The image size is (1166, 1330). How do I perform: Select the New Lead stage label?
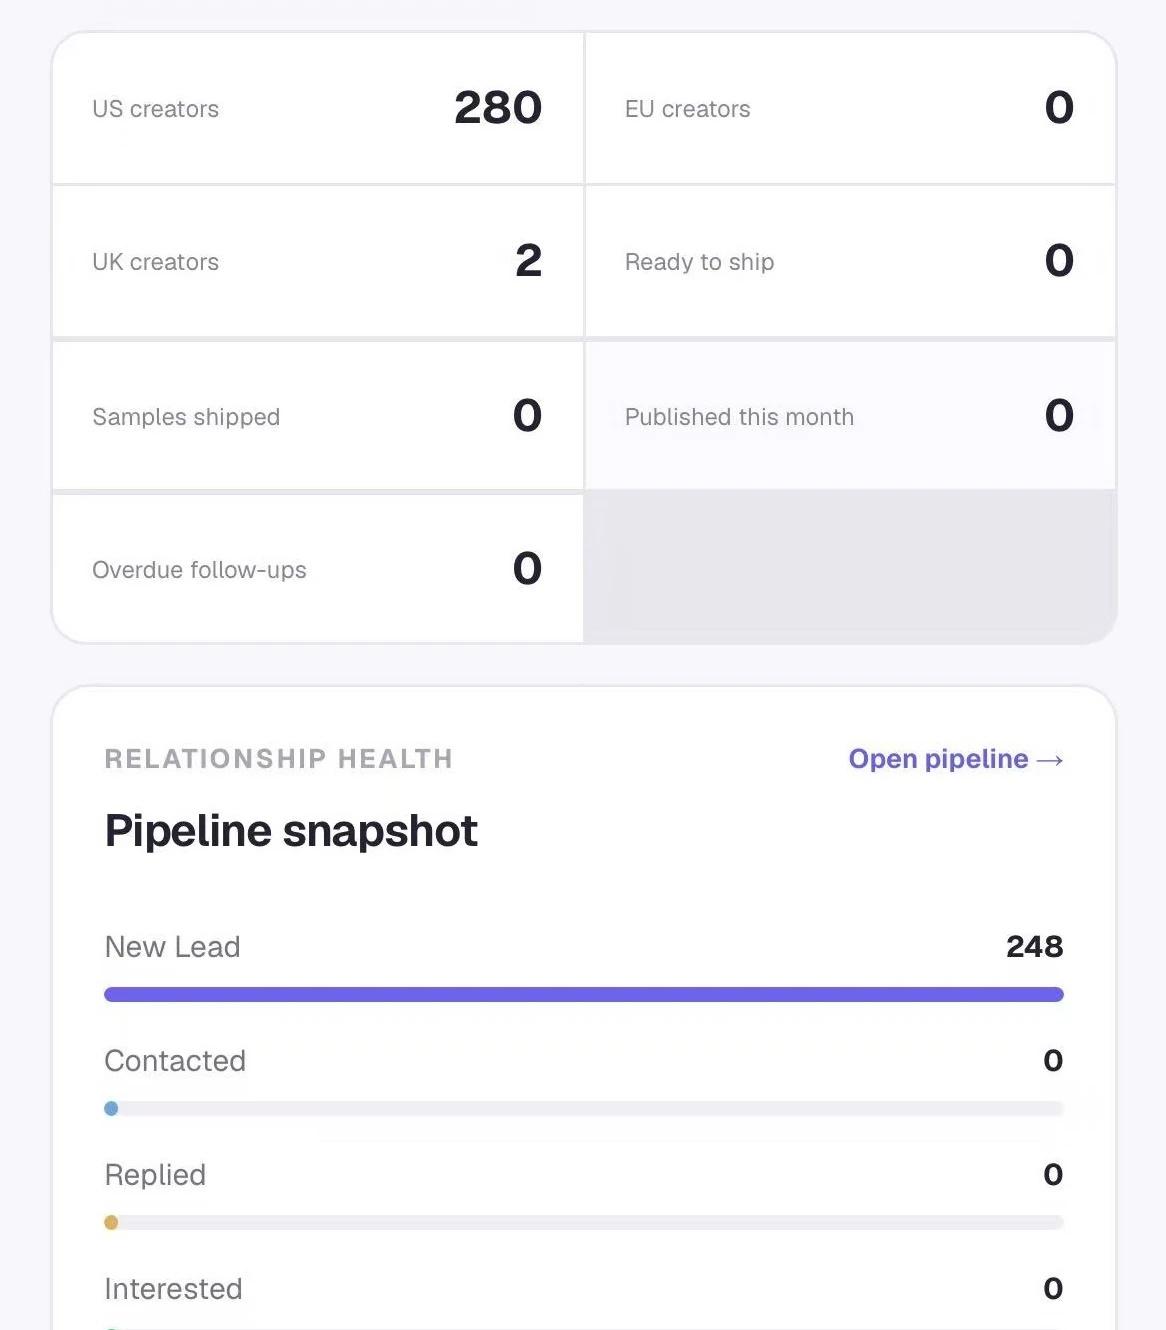pos(172,947)
